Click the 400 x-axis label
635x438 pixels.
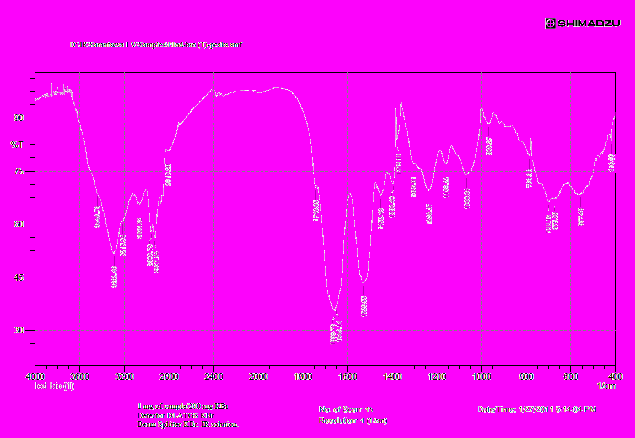(x=615, y=377)
